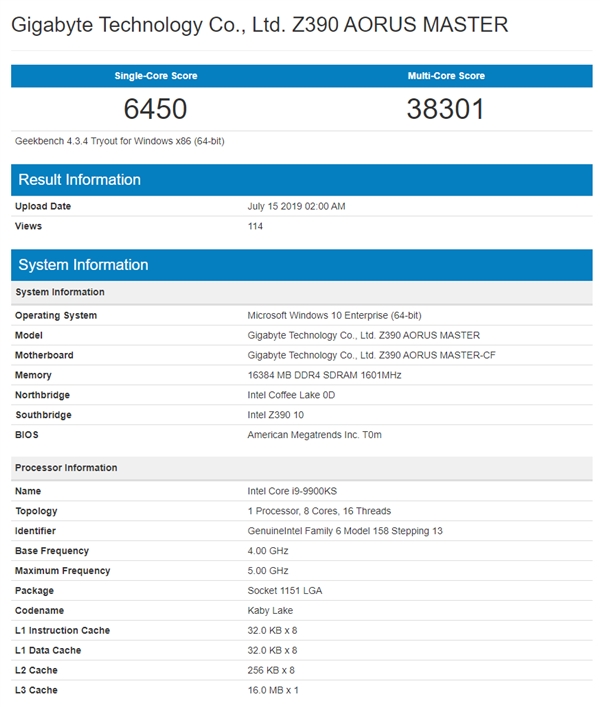Screen dimensions: 600x707
Task: Select the Kaby Lake codename value
Action: [x=270, y=611]
